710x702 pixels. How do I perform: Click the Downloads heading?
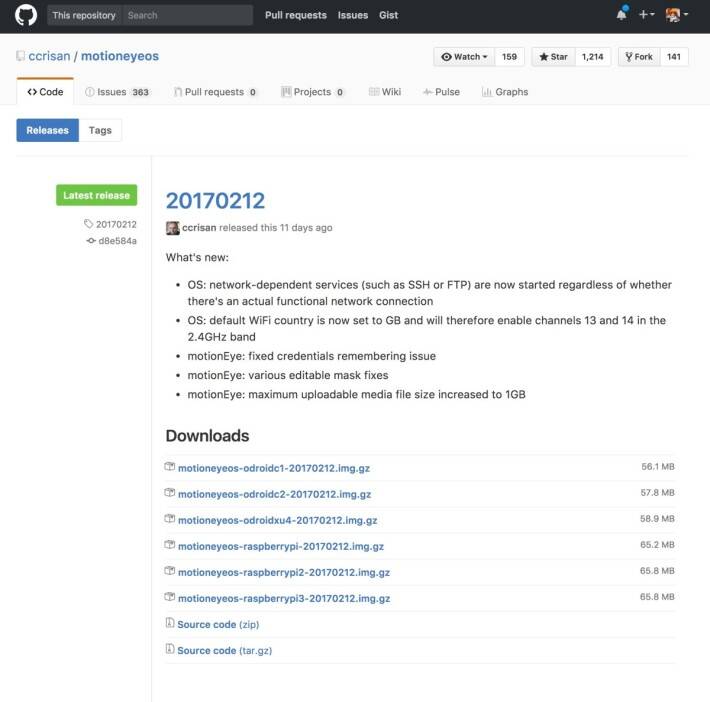click(x=207, y=436)
